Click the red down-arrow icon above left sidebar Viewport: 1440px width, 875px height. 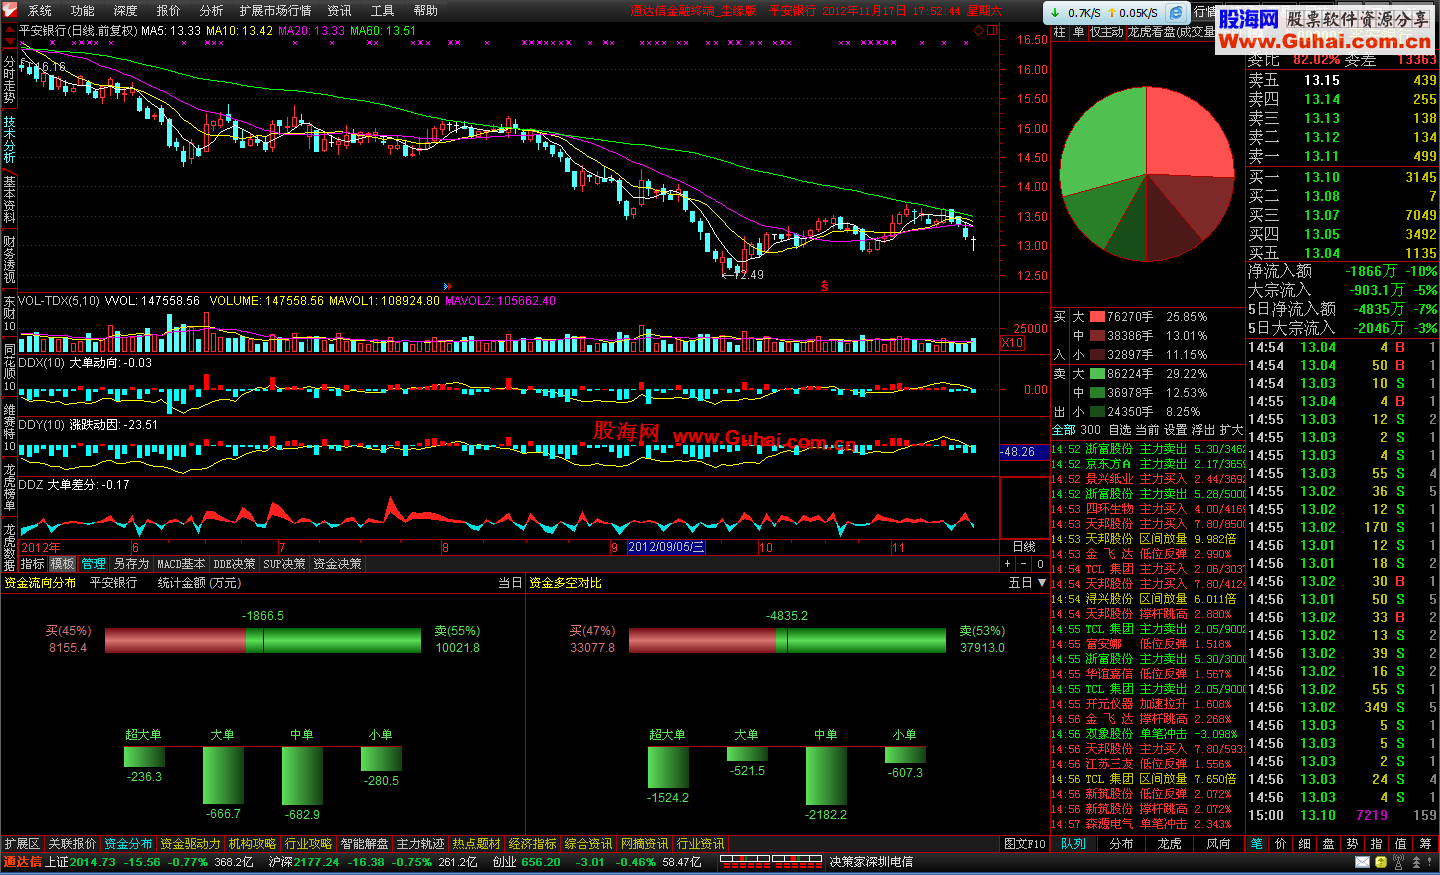(x=9, y=43)
